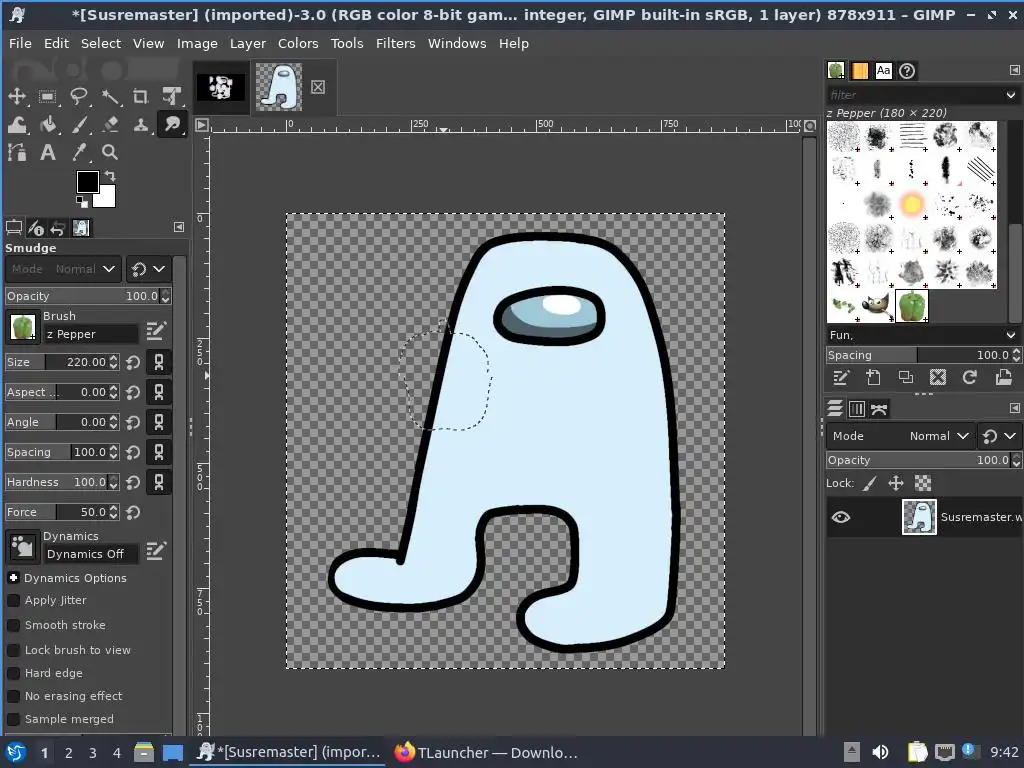Reset colors to default black and white
This screenshot has height=768, width=1024.
[x=82, y=201]
